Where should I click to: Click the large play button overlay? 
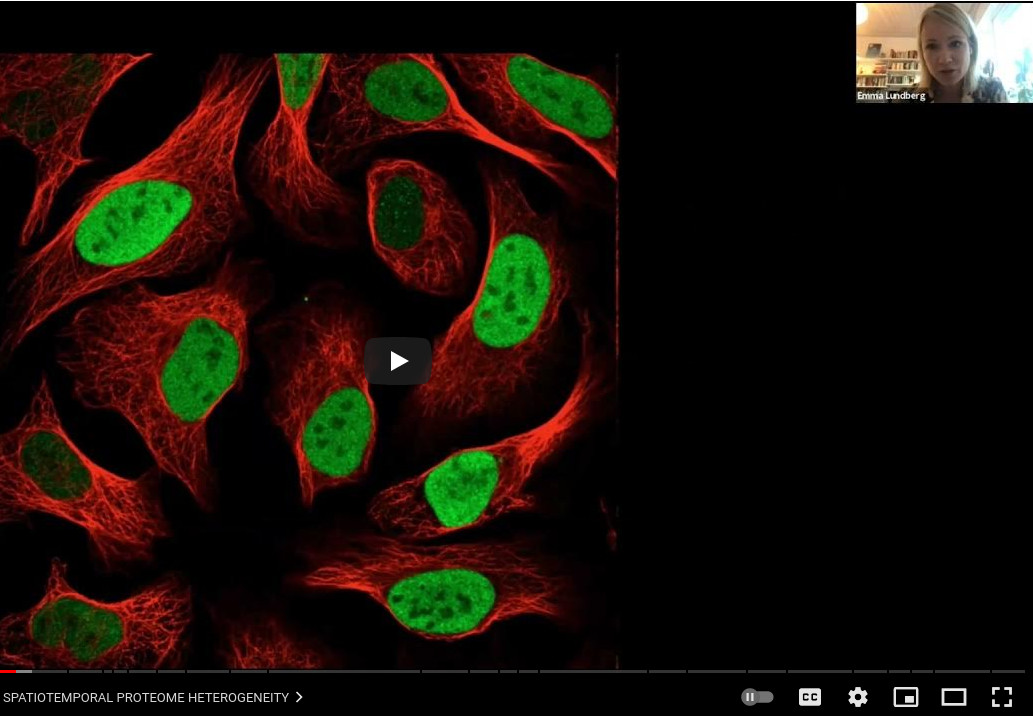click(398, 361)
